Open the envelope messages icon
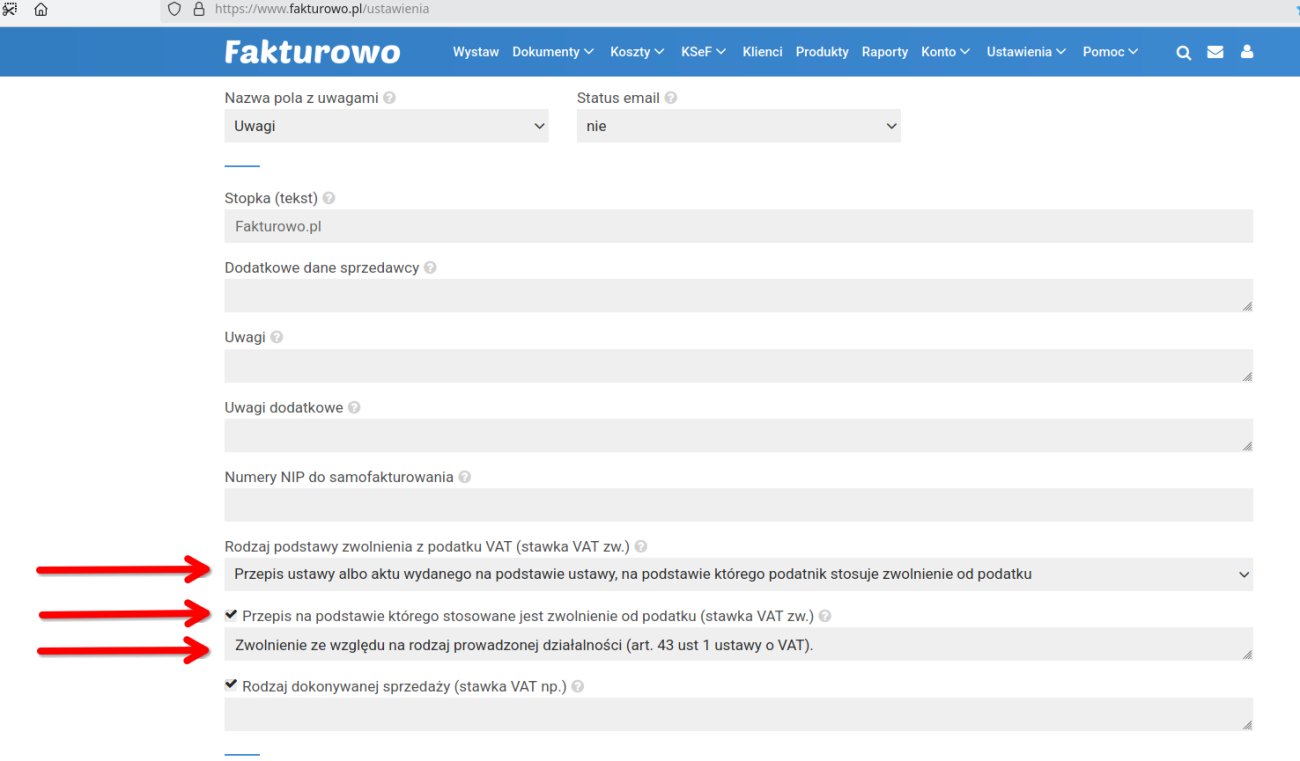This screenshot has height=761, width=1300. pos(1215,52)
